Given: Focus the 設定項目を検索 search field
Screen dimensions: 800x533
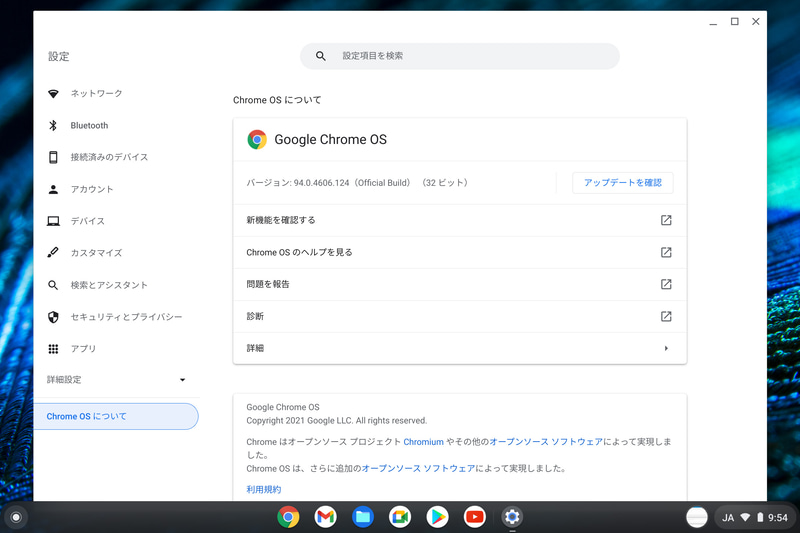Looking at the screenshot, I should tap(460, 56).
